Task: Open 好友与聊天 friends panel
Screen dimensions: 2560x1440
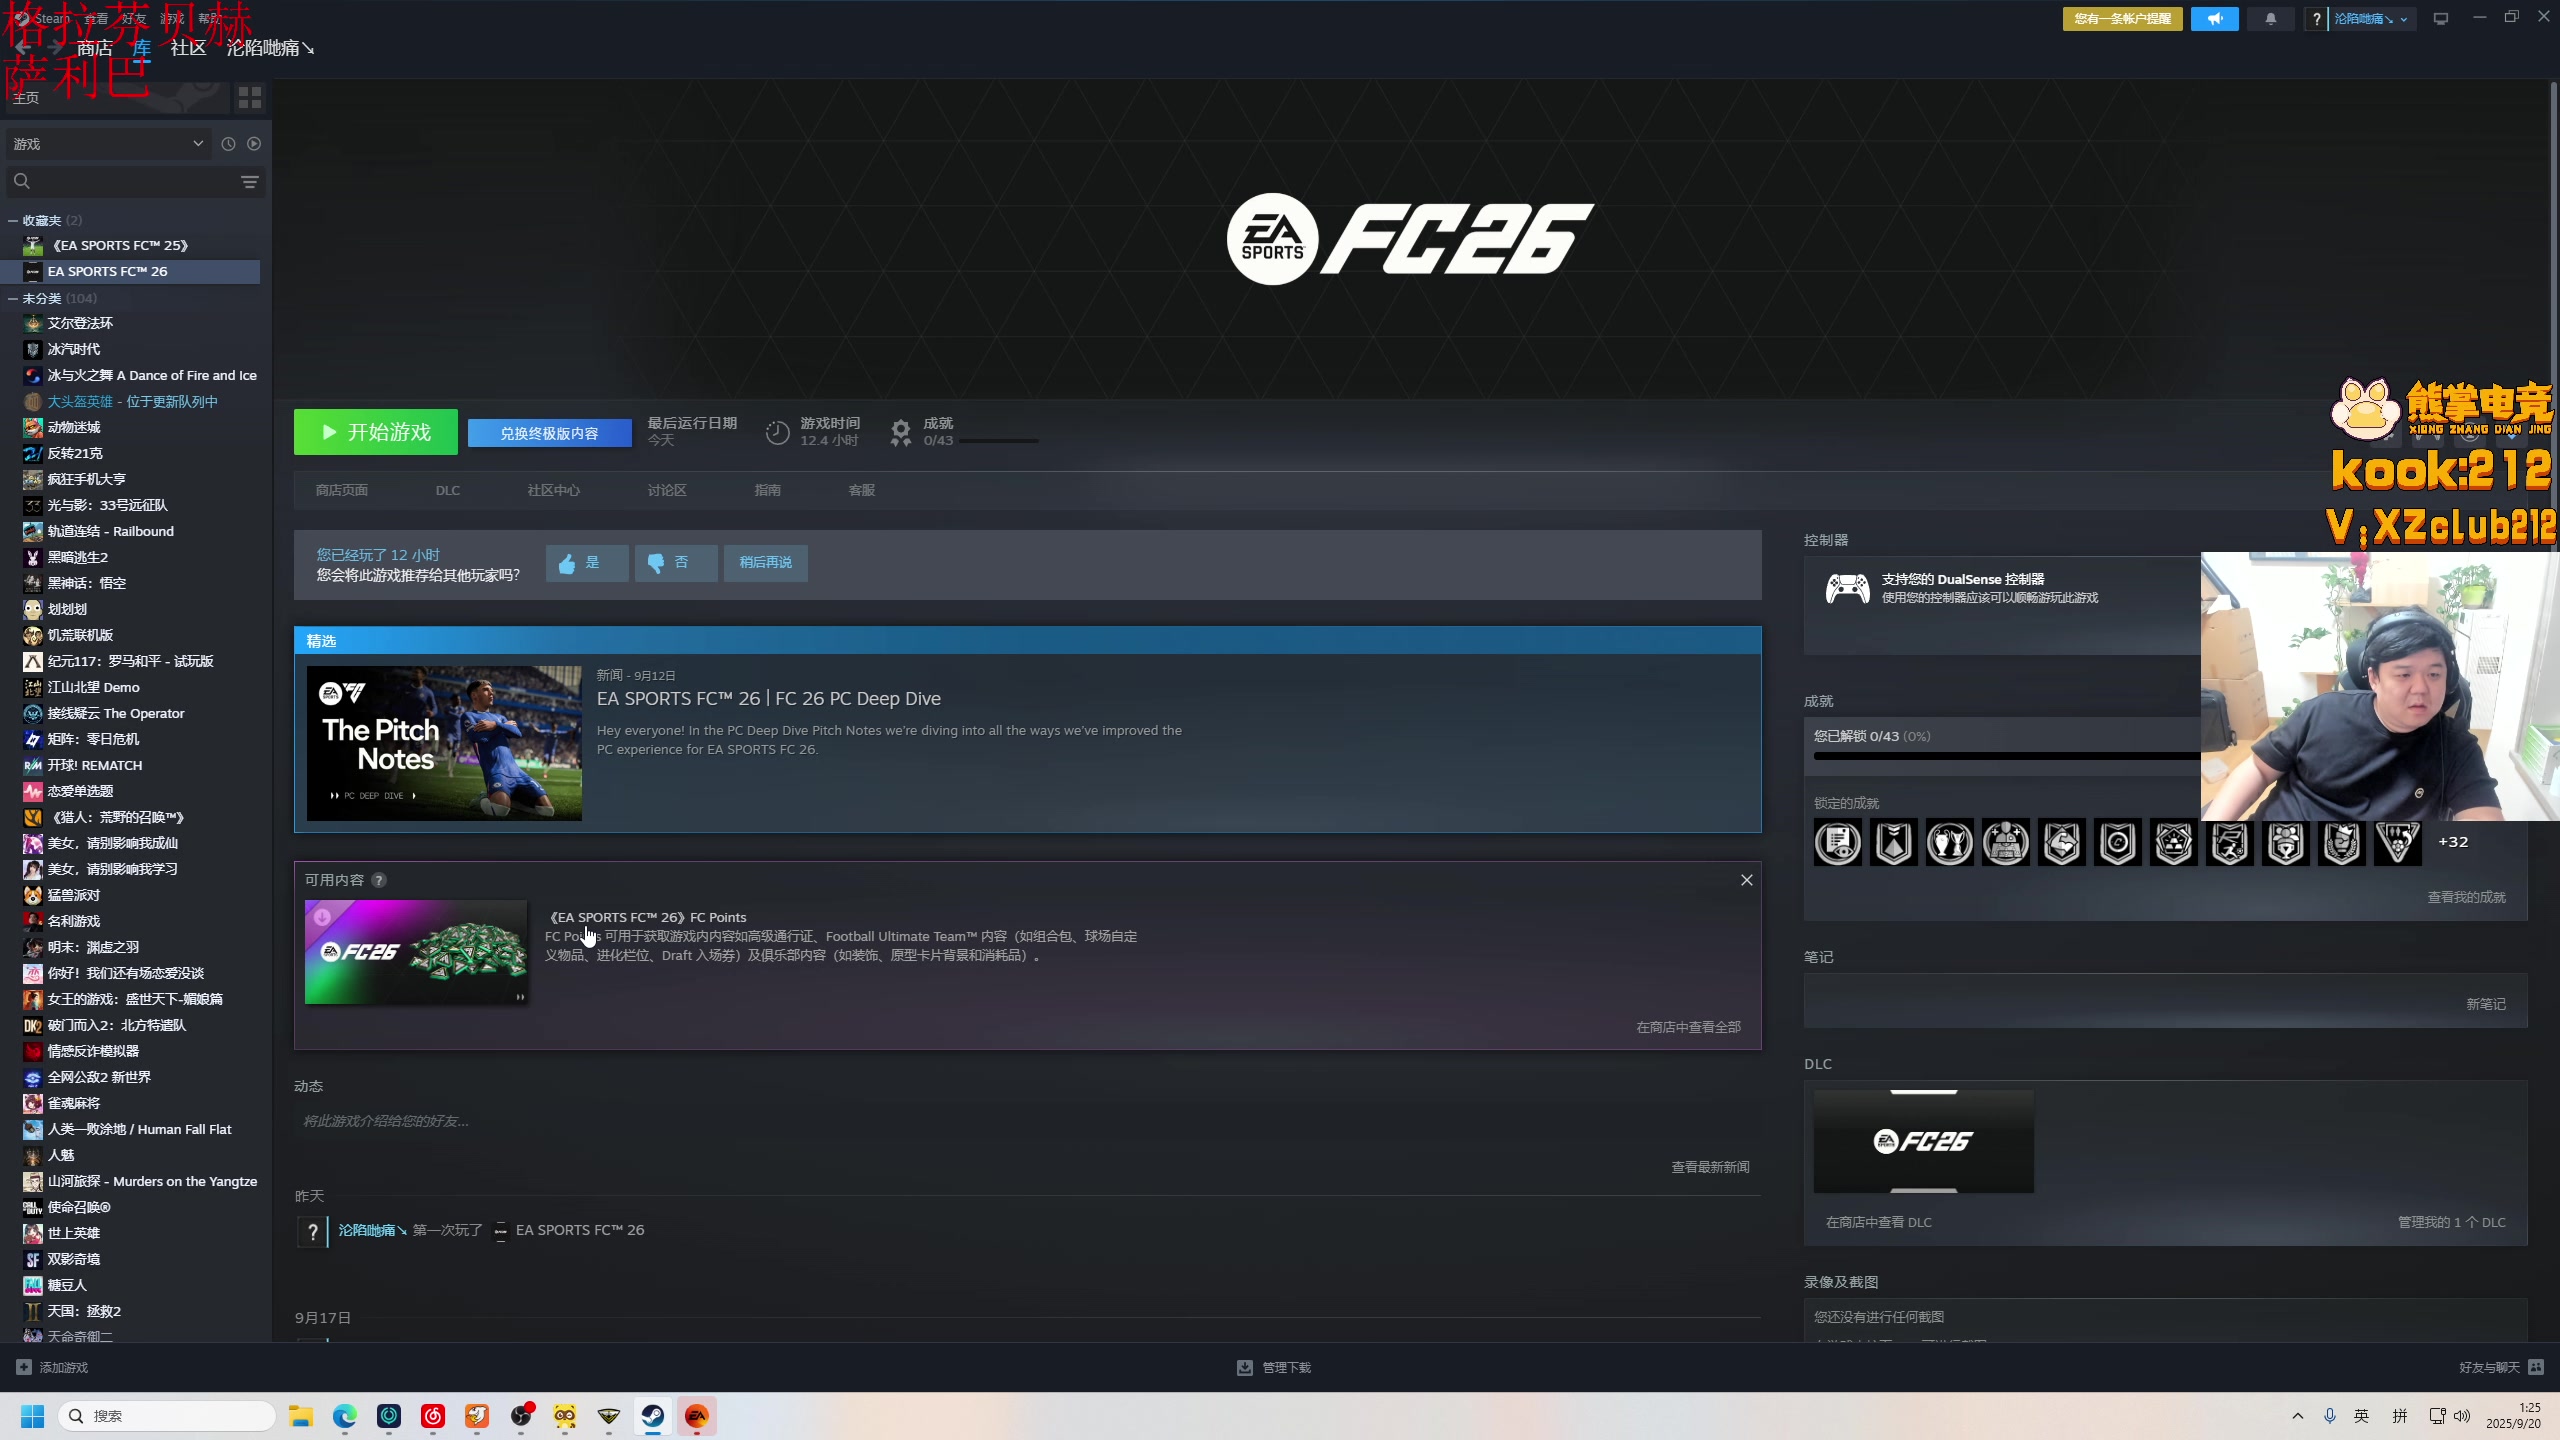Action: tap(2501, 1367)
